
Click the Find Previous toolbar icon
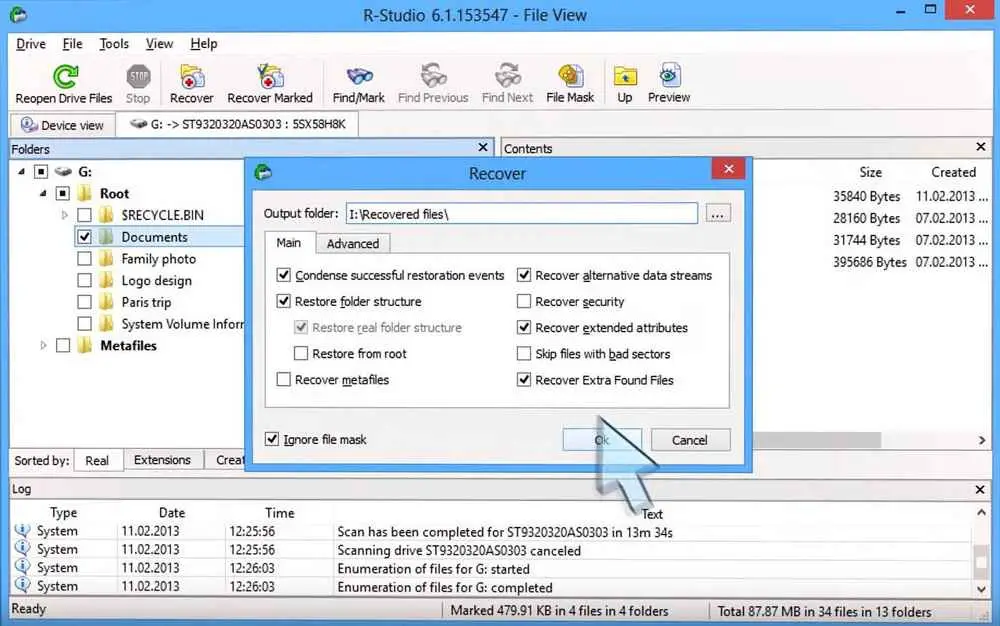click(x=434, y=76)
